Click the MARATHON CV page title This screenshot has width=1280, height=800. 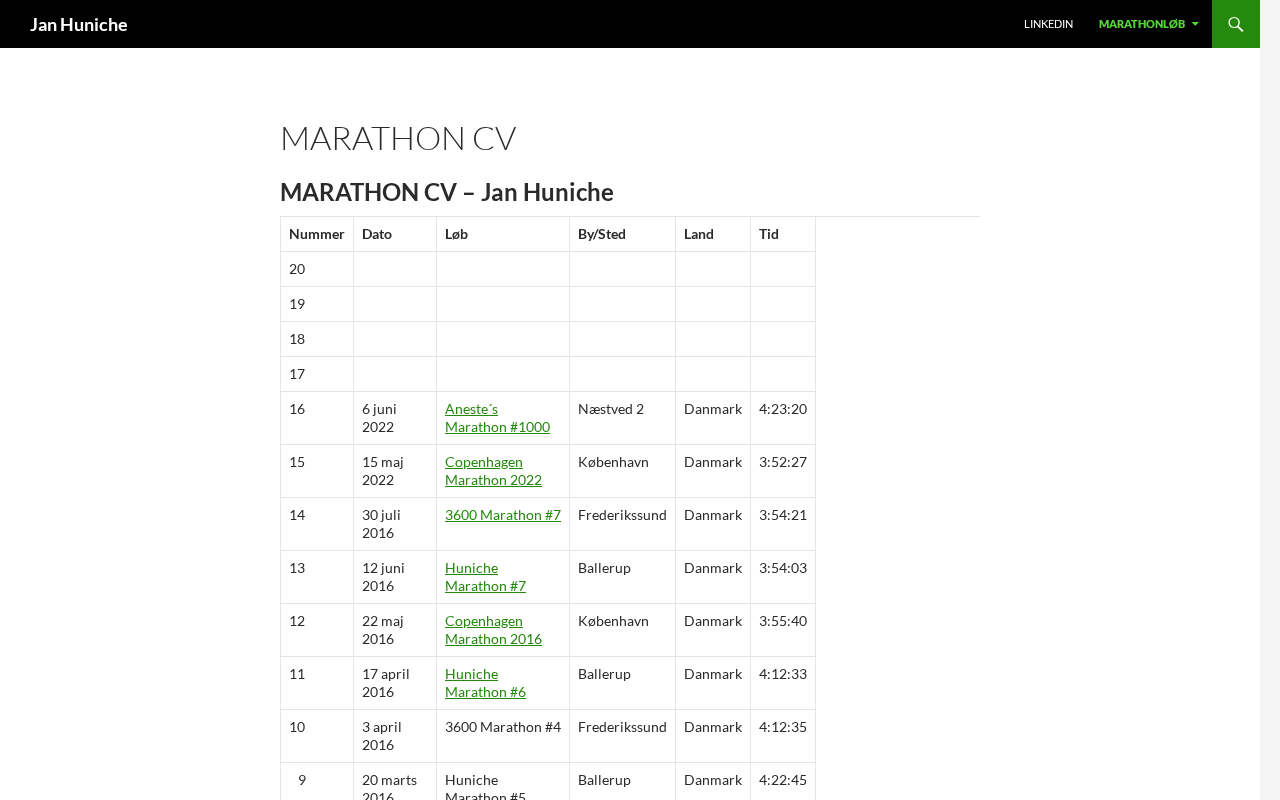point(398,138)
